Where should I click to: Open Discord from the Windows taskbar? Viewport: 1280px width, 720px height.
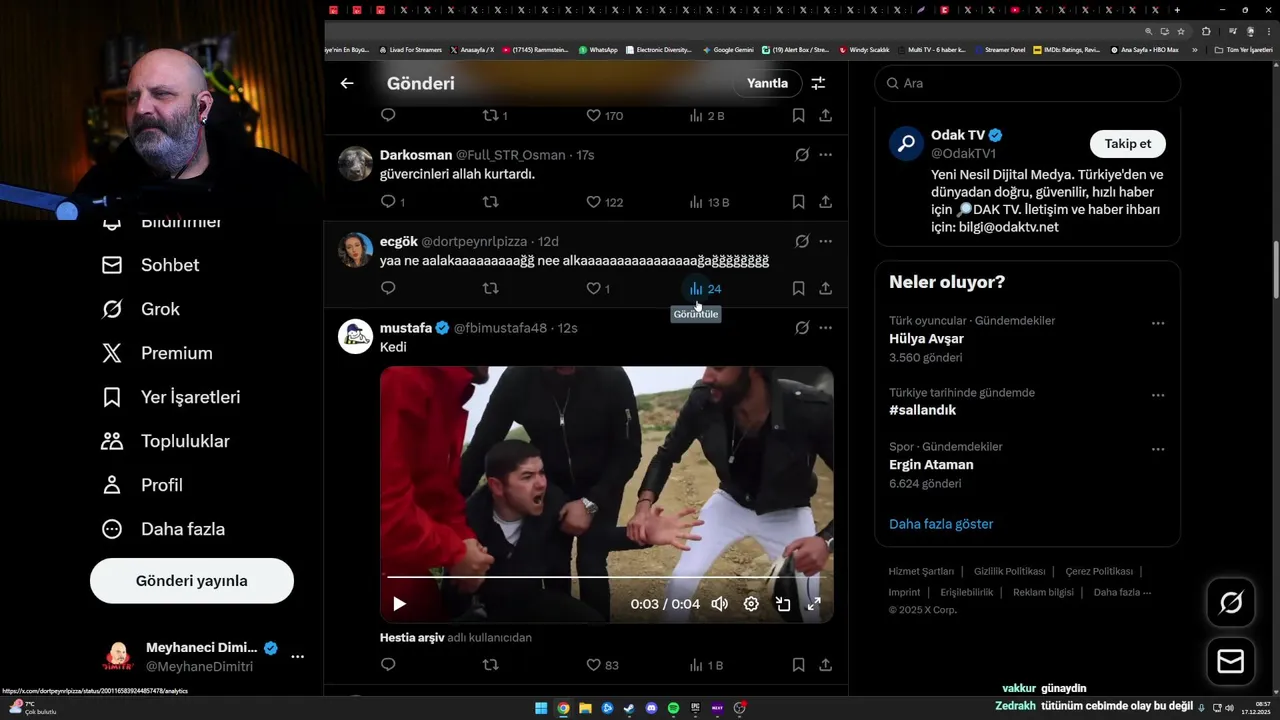(651, 708)
